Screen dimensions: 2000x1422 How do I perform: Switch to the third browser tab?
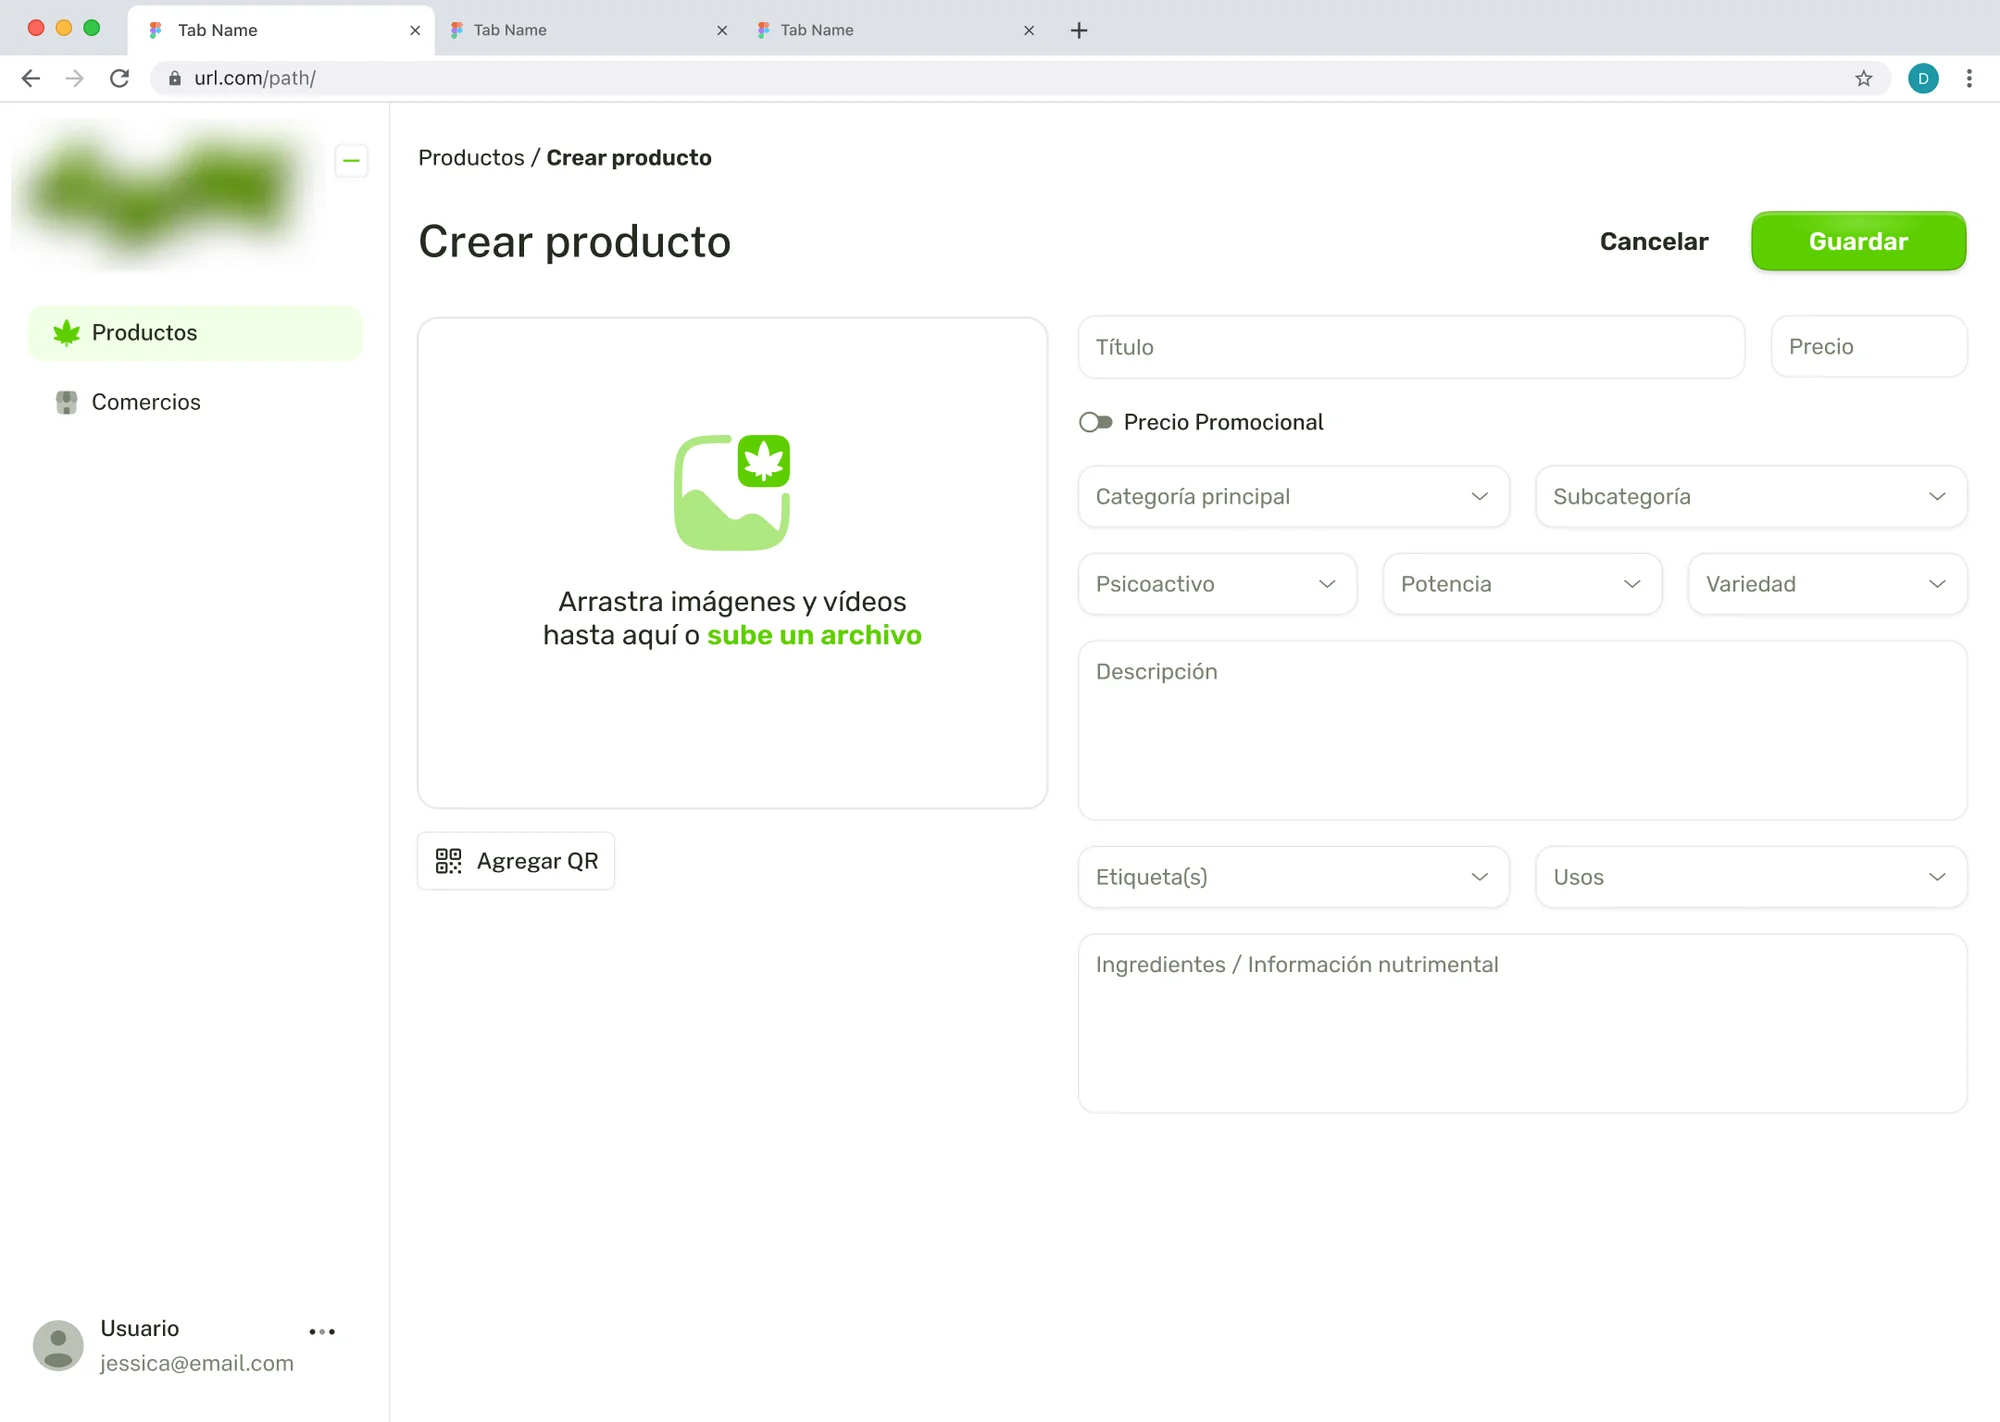point(895,30)
